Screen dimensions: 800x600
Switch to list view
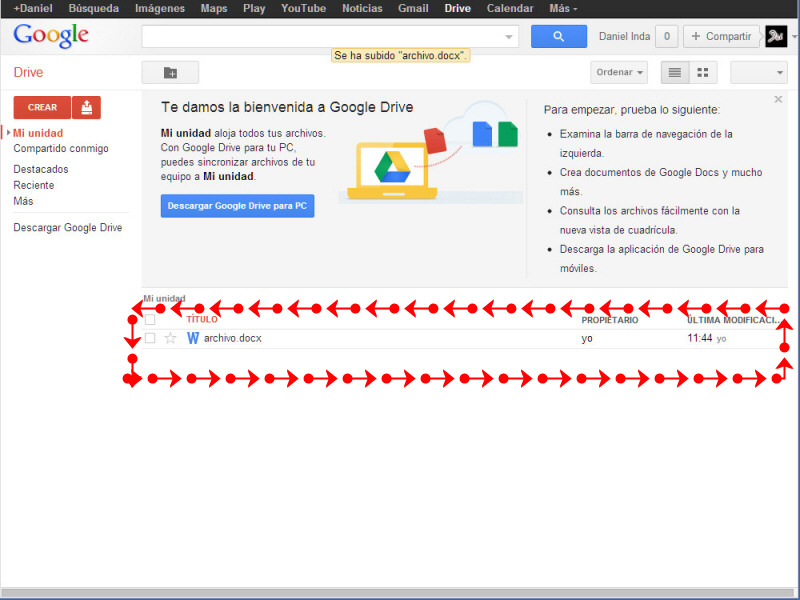pyautogui.click(x=675, y=72)
